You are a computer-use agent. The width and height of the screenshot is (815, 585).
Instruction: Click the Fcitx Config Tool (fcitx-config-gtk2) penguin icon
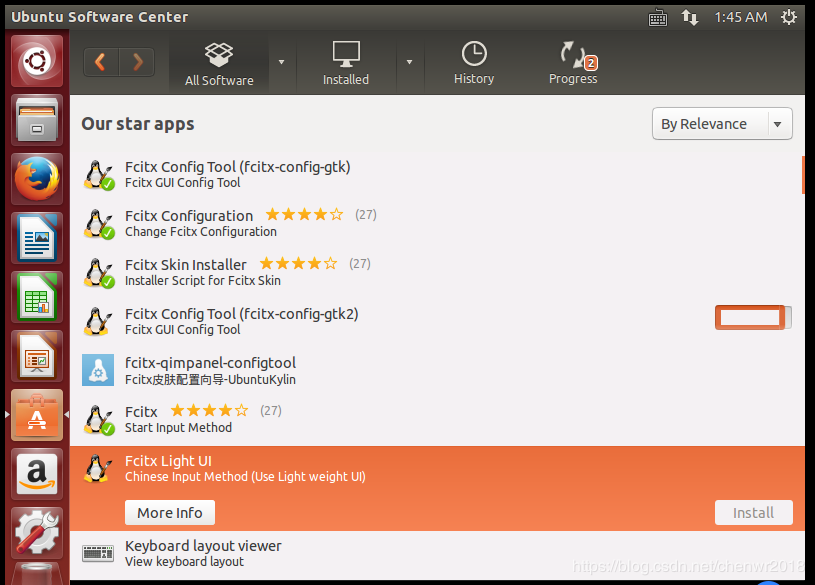coord(98,322)
